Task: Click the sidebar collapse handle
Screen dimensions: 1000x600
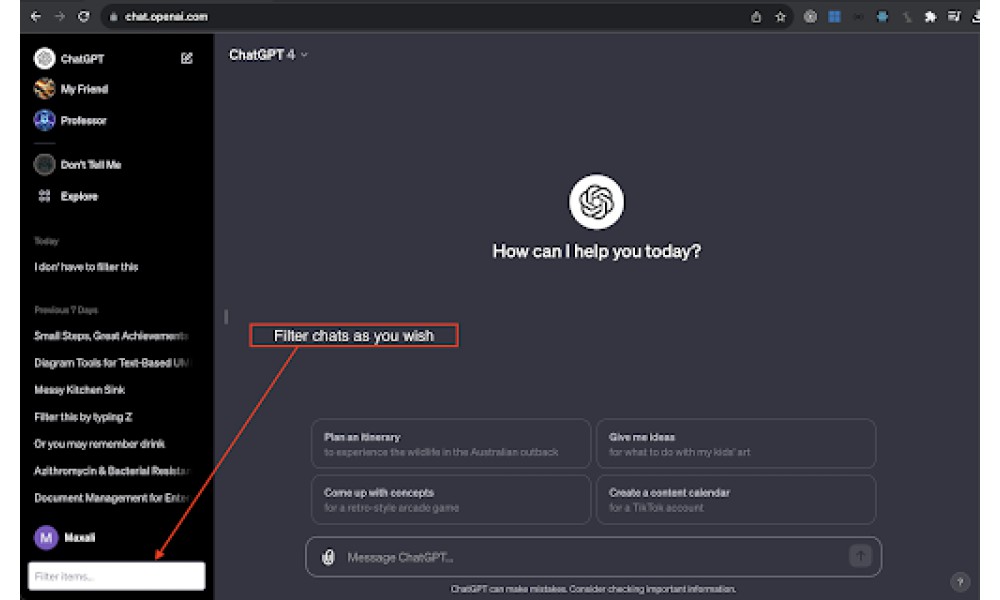Action: point(226,316)
